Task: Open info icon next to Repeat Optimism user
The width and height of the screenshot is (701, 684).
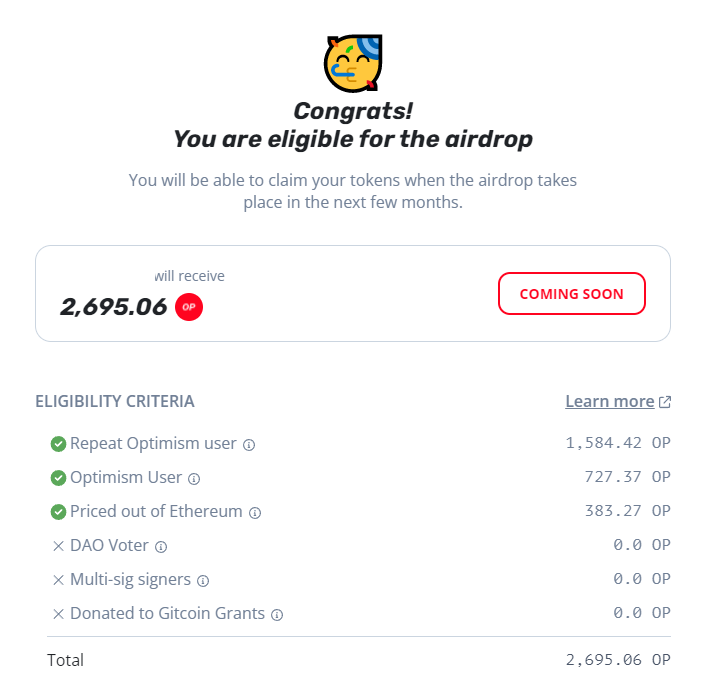Action: pos(249,444)
